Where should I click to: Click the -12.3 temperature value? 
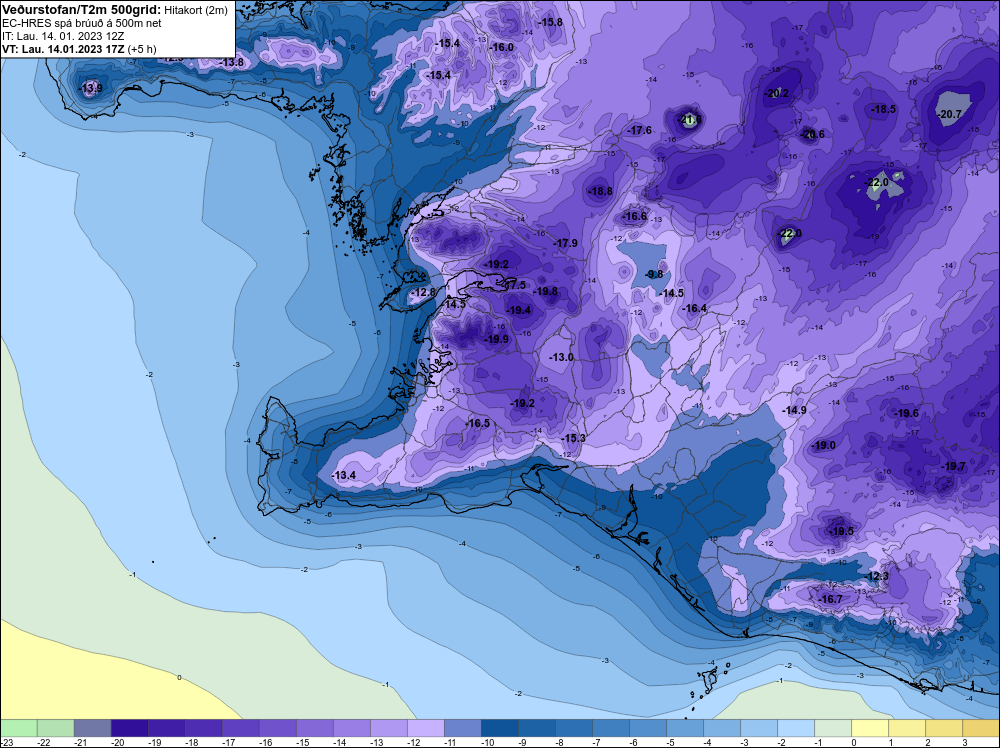[877, 576]
